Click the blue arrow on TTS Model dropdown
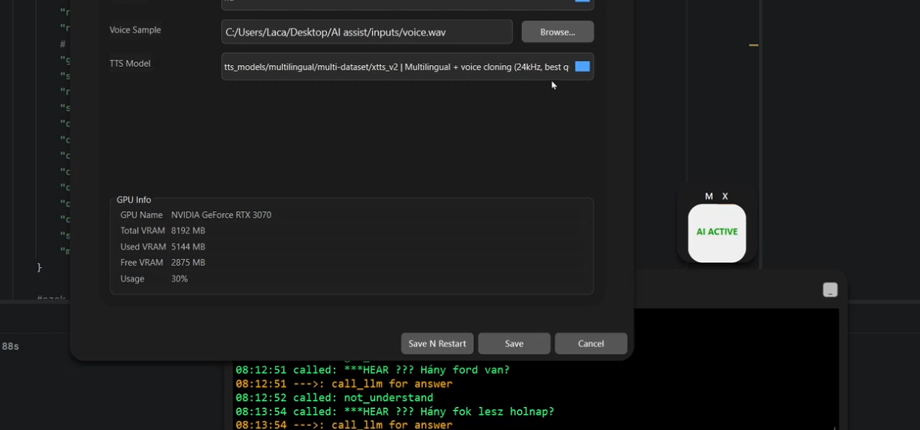Image resolution: width=920 pixels, height=430 pixels. coord(582,67)
